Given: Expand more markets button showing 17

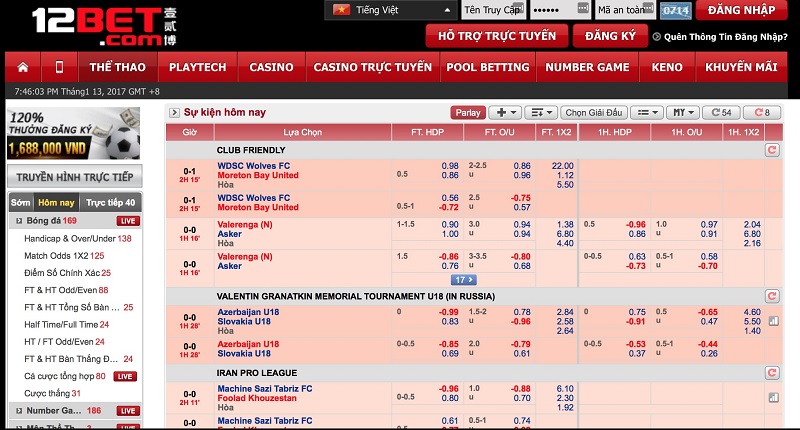Looking at the screenshot, I should pos(464,280).
